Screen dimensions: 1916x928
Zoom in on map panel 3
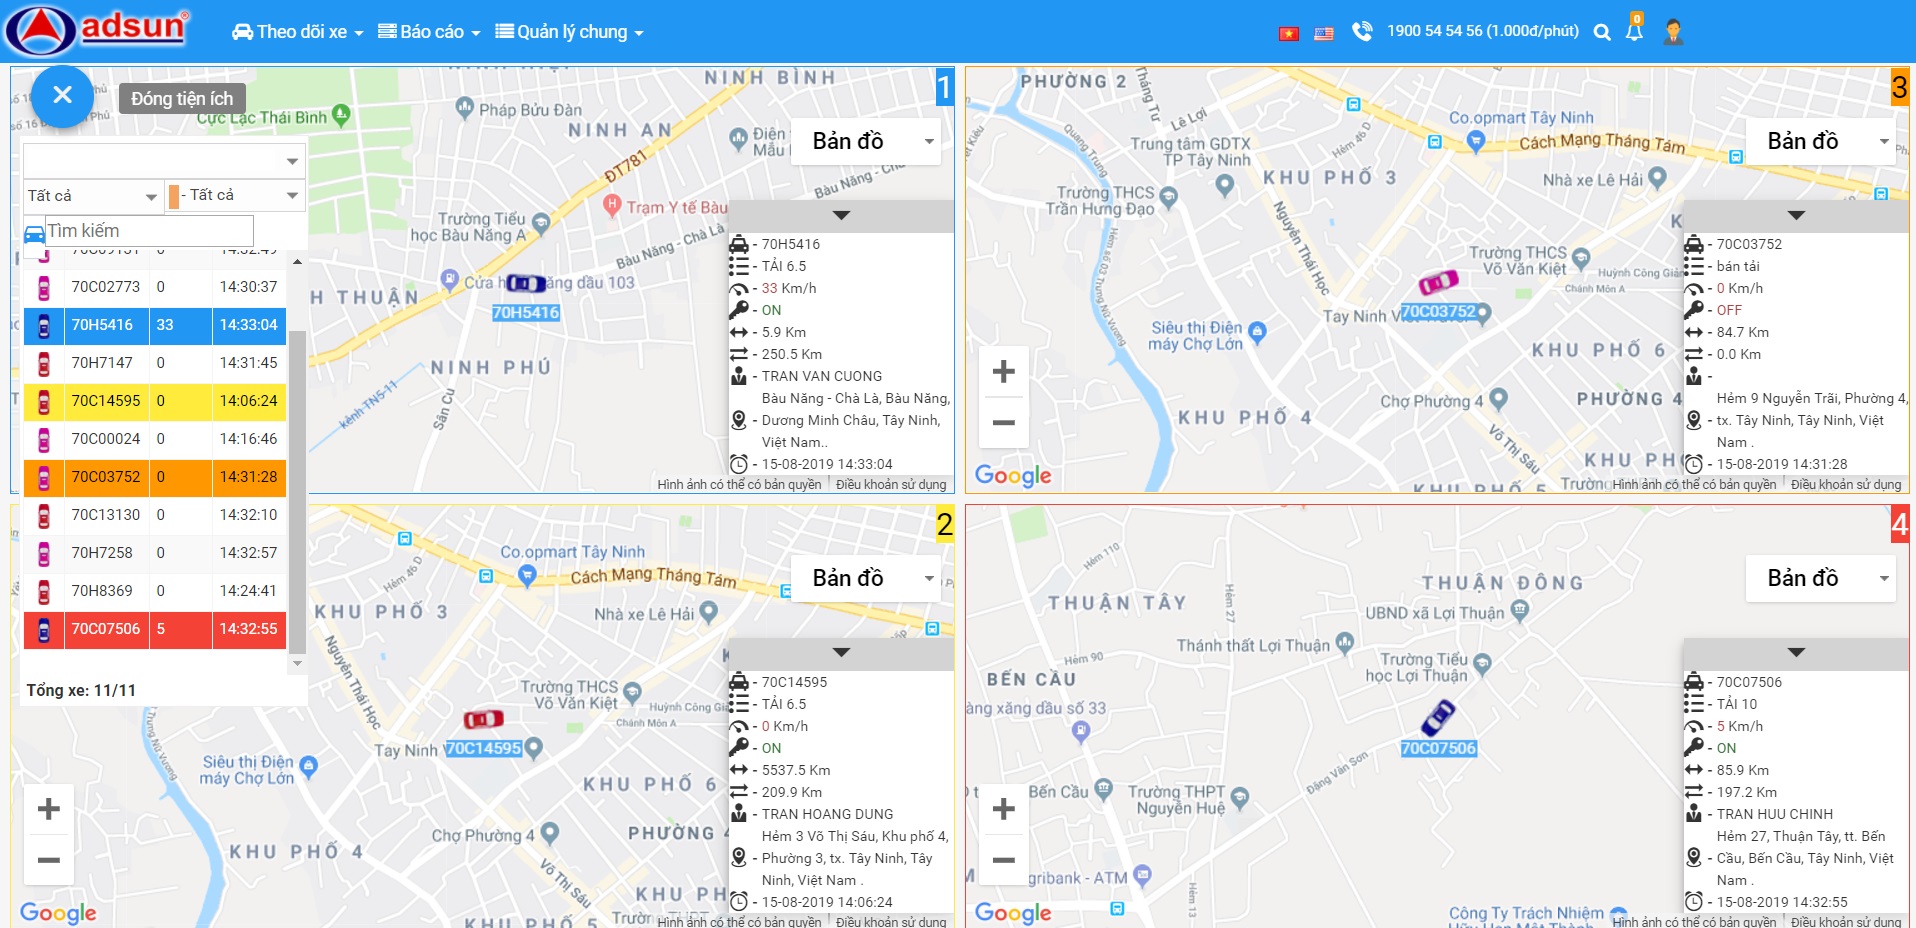[x=1003, y=372]
